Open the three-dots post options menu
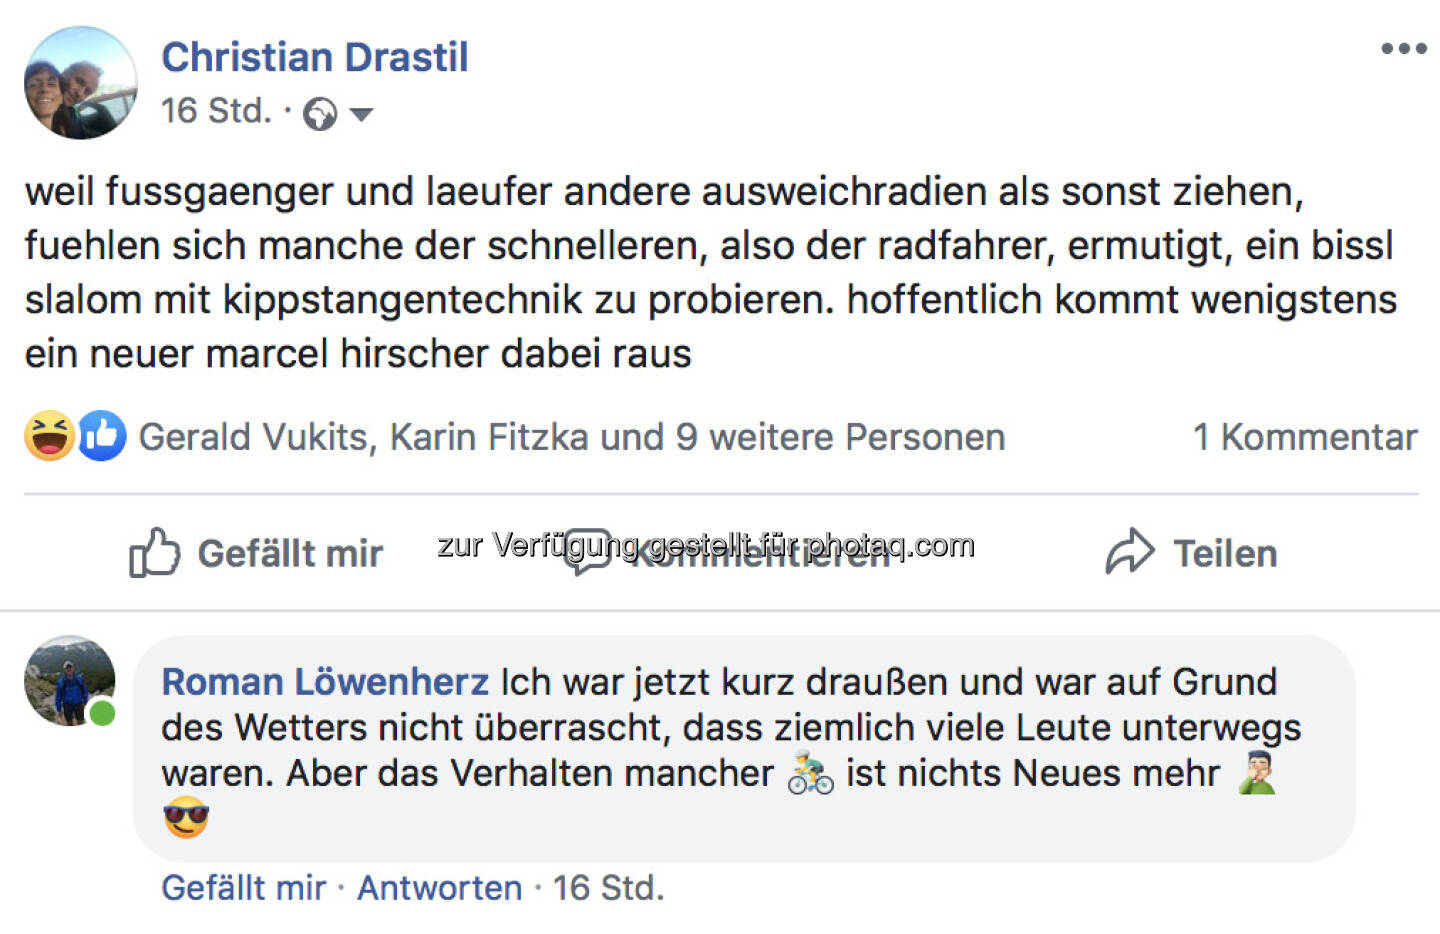 coord(1403,49)
